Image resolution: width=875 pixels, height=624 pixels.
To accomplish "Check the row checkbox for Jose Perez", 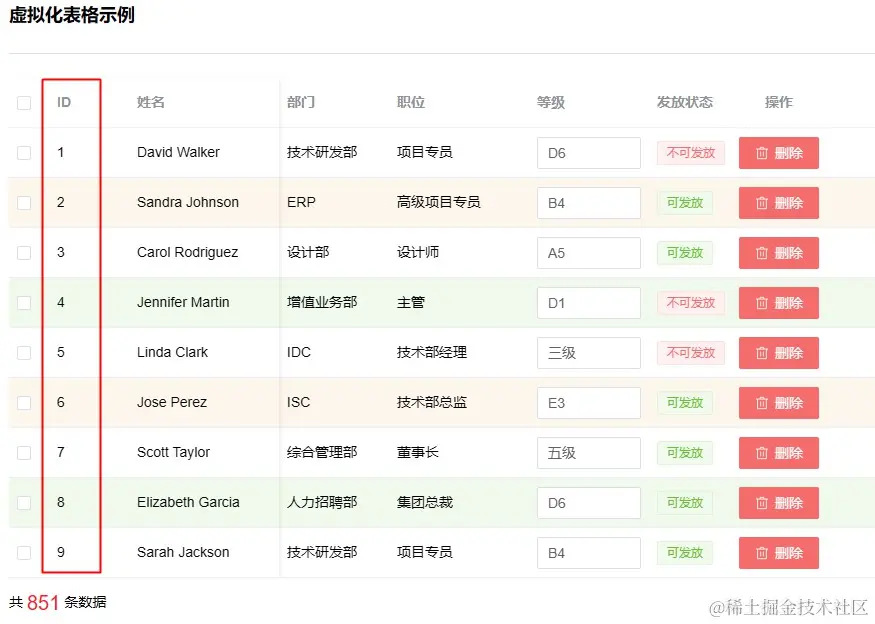I will (x=24, y=403).
